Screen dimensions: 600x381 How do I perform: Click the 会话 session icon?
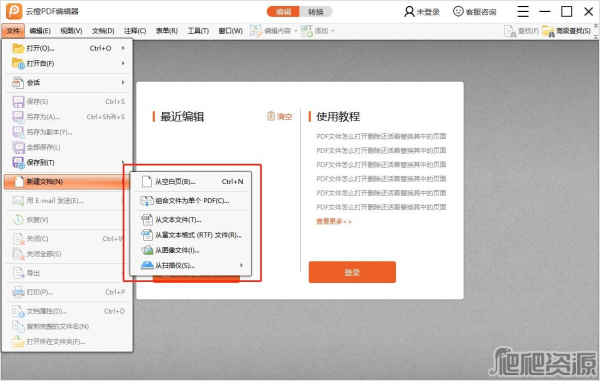coord(18,82)
